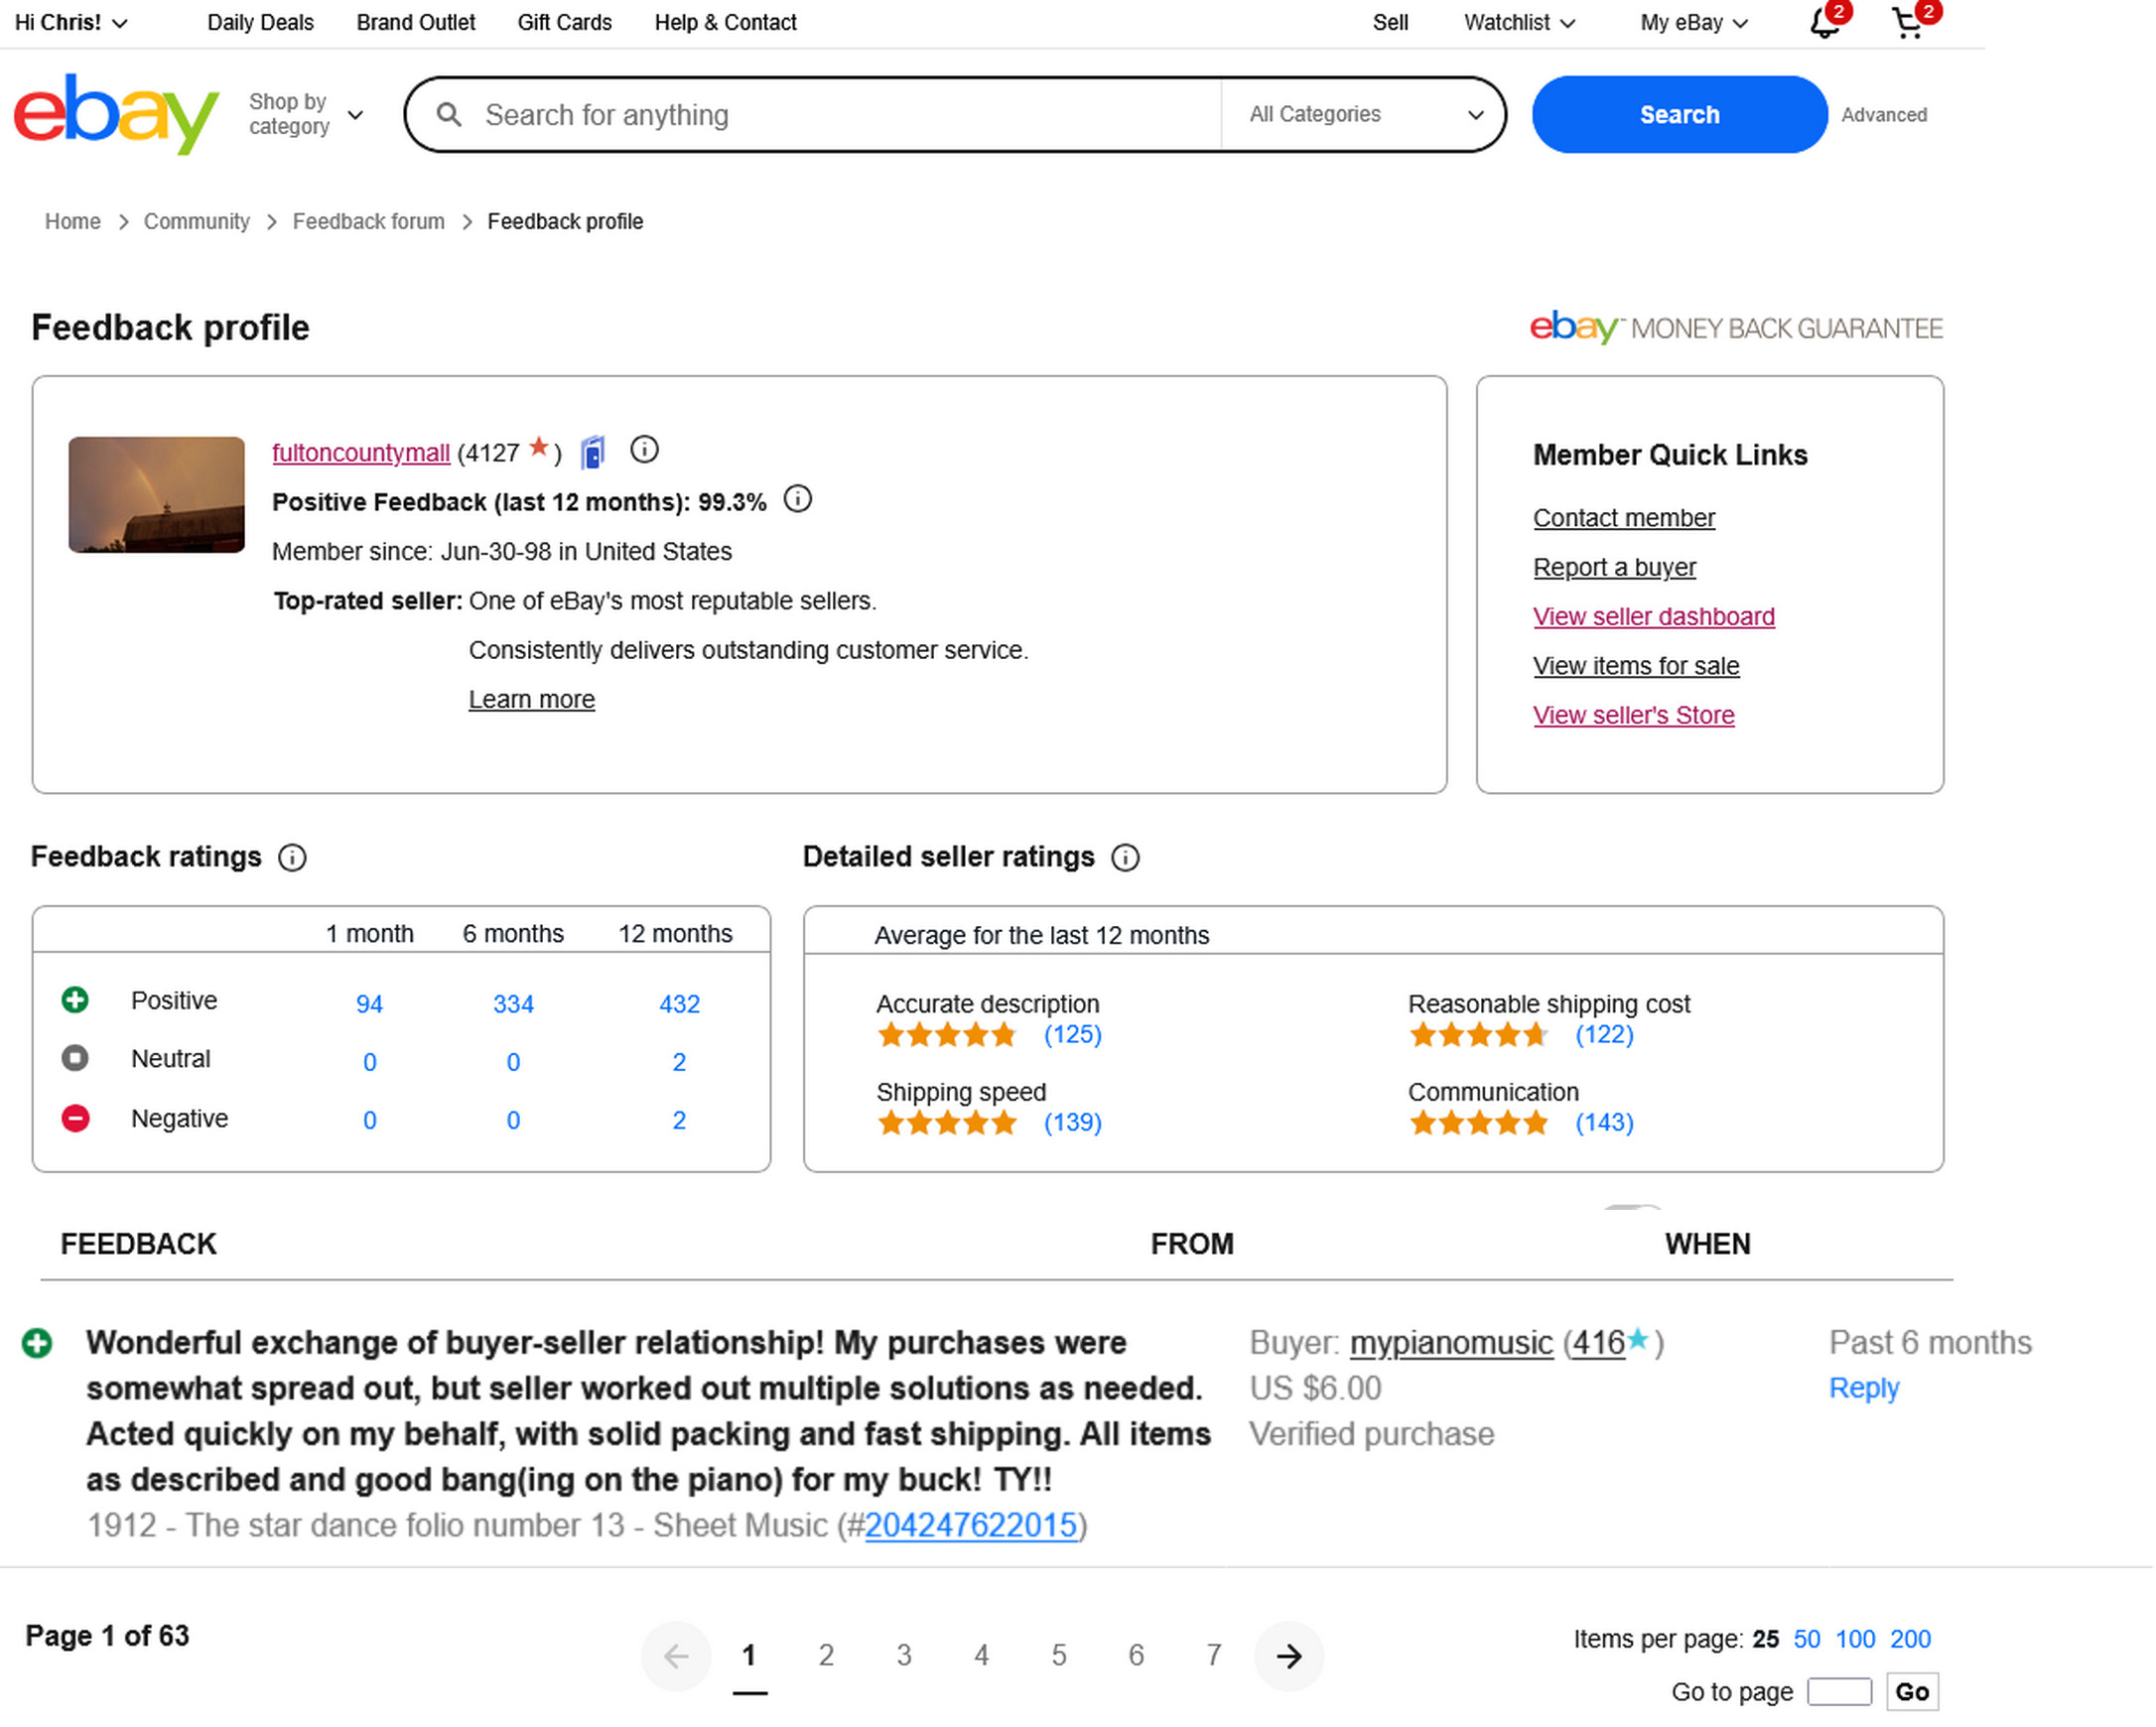Open the Daily Deals menu item

click(x=260, y=23)
